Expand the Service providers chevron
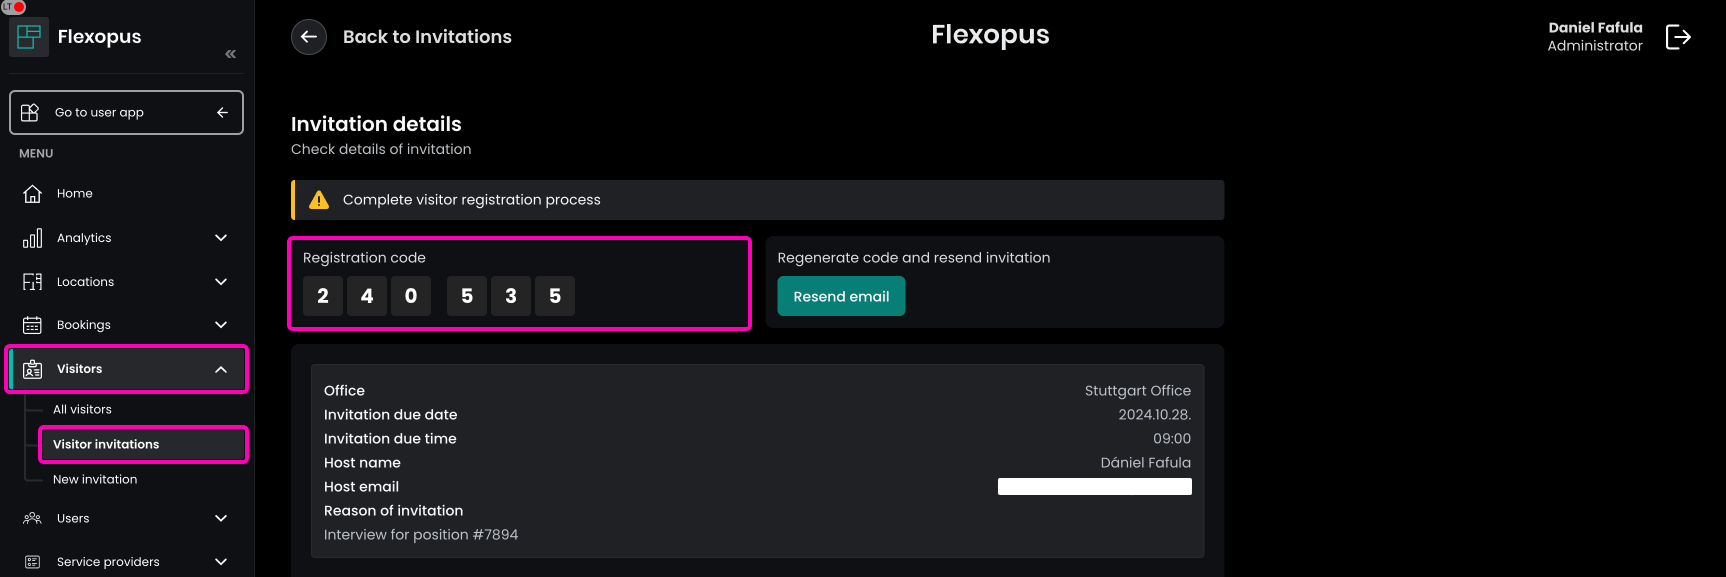The height and width of the screenshot is (577, 1726). [x=221, y=562]
